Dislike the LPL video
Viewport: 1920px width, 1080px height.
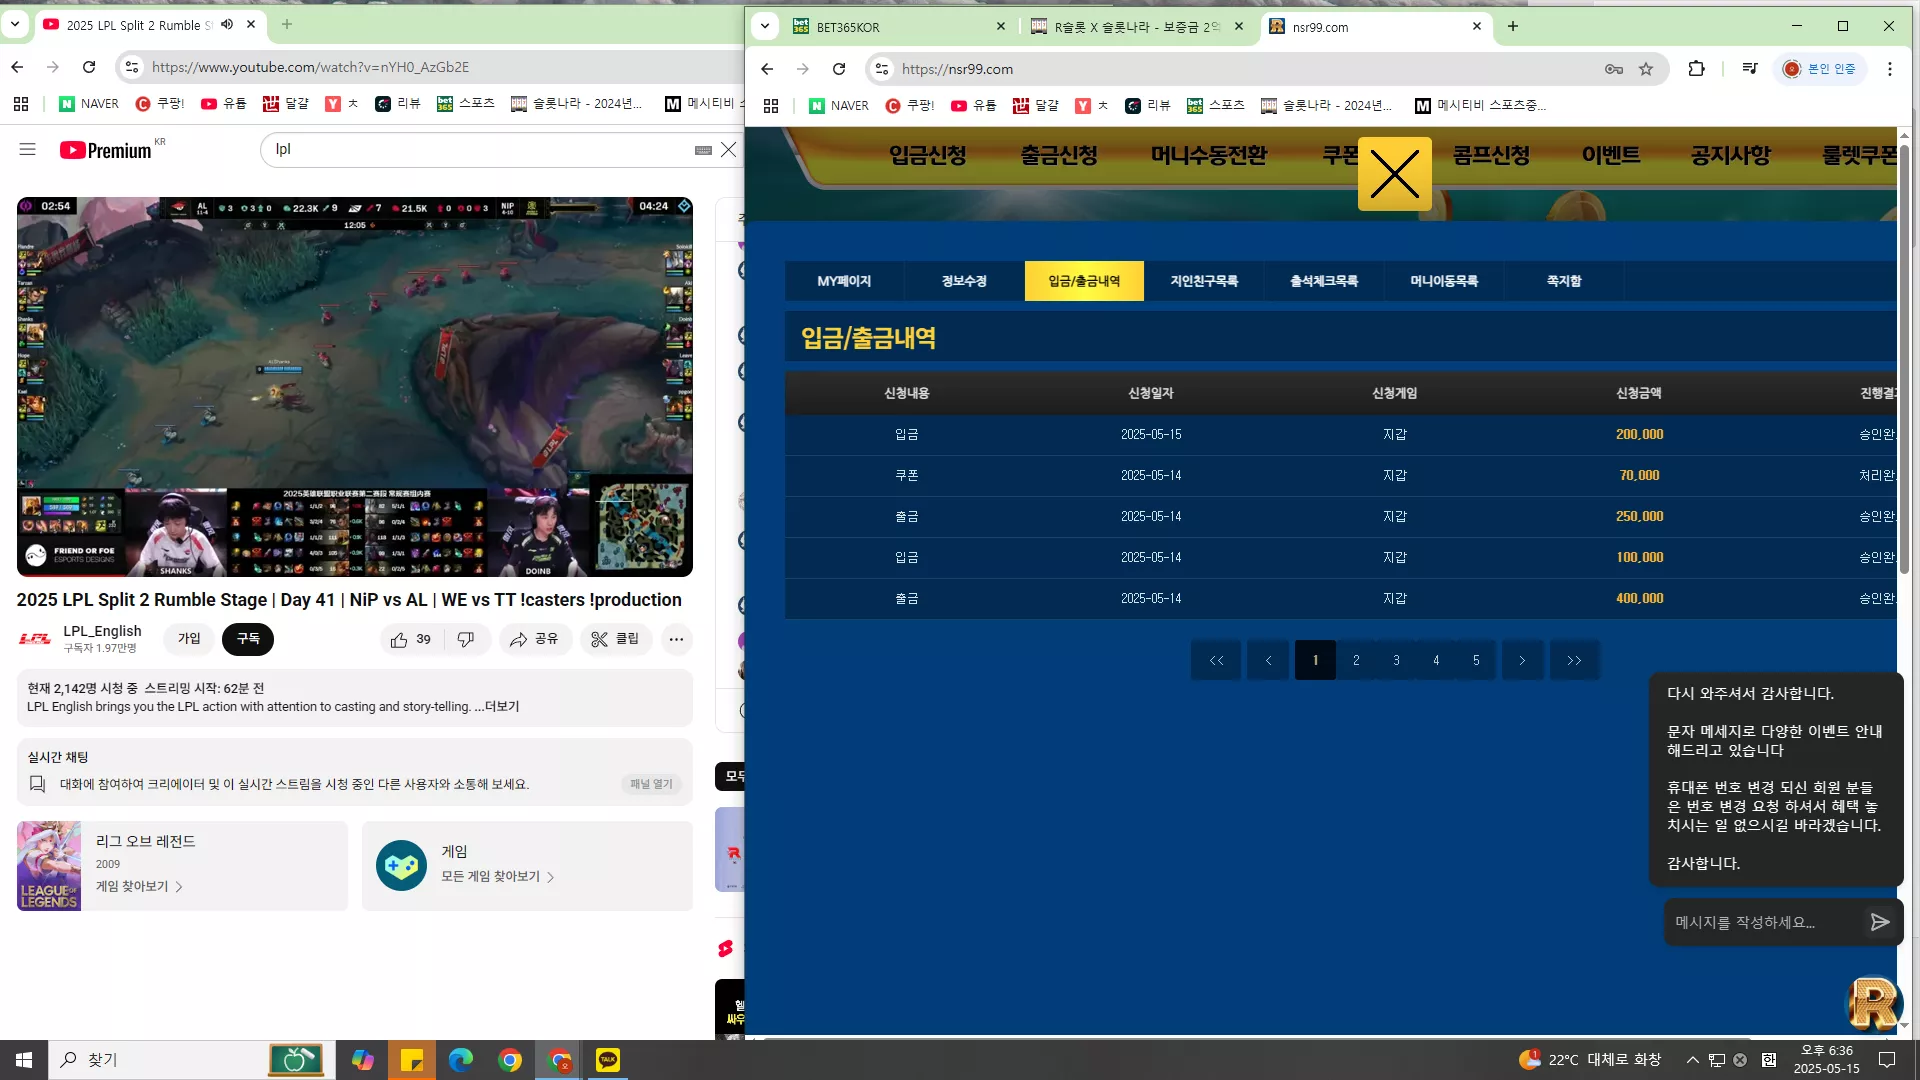[x=466, y=639]
